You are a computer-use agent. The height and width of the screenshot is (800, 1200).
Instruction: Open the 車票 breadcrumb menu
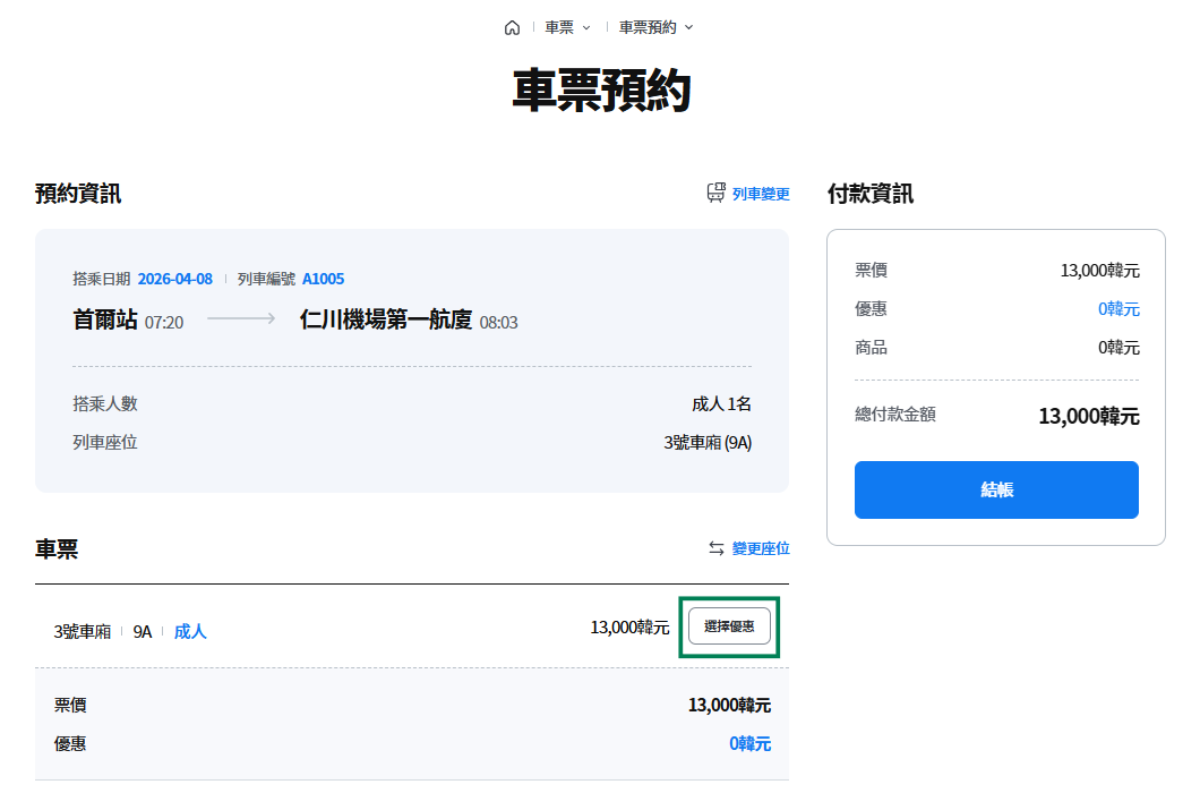pyautogui.click(x=559, y=28)
